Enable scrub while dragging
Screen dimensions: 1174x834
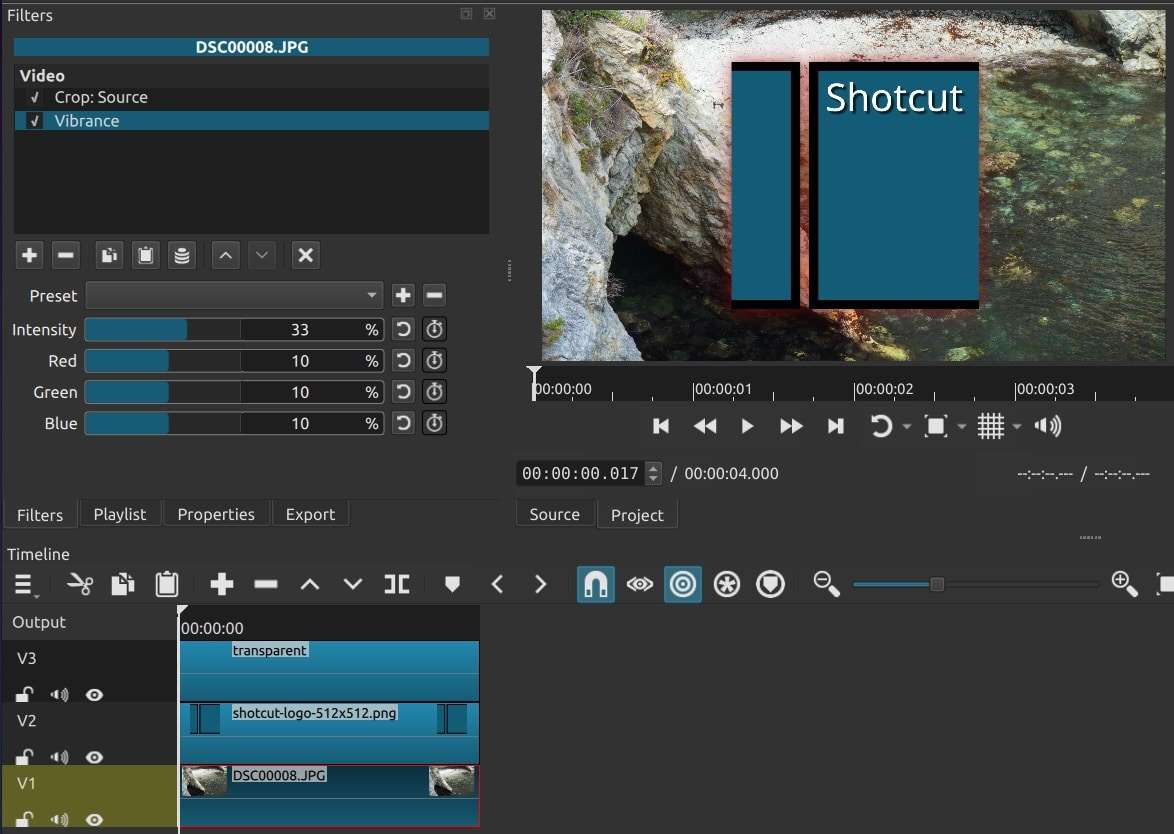point(639,584)
